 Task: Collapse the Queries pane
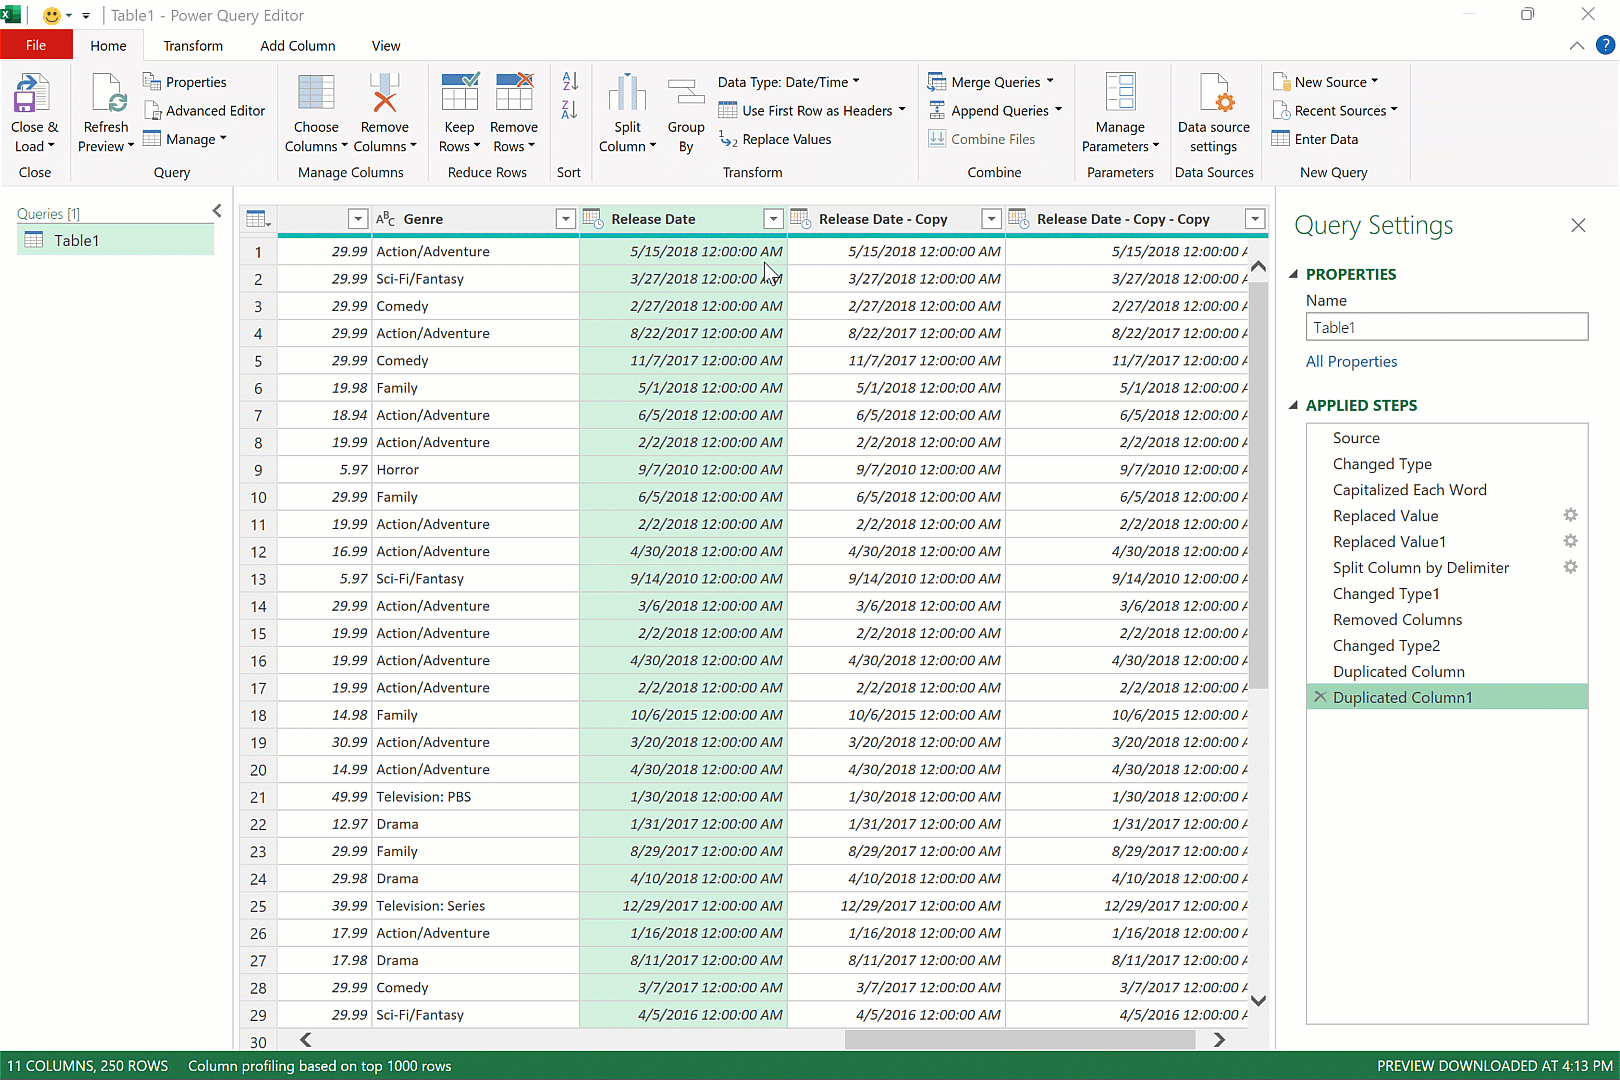click(217, 211)
